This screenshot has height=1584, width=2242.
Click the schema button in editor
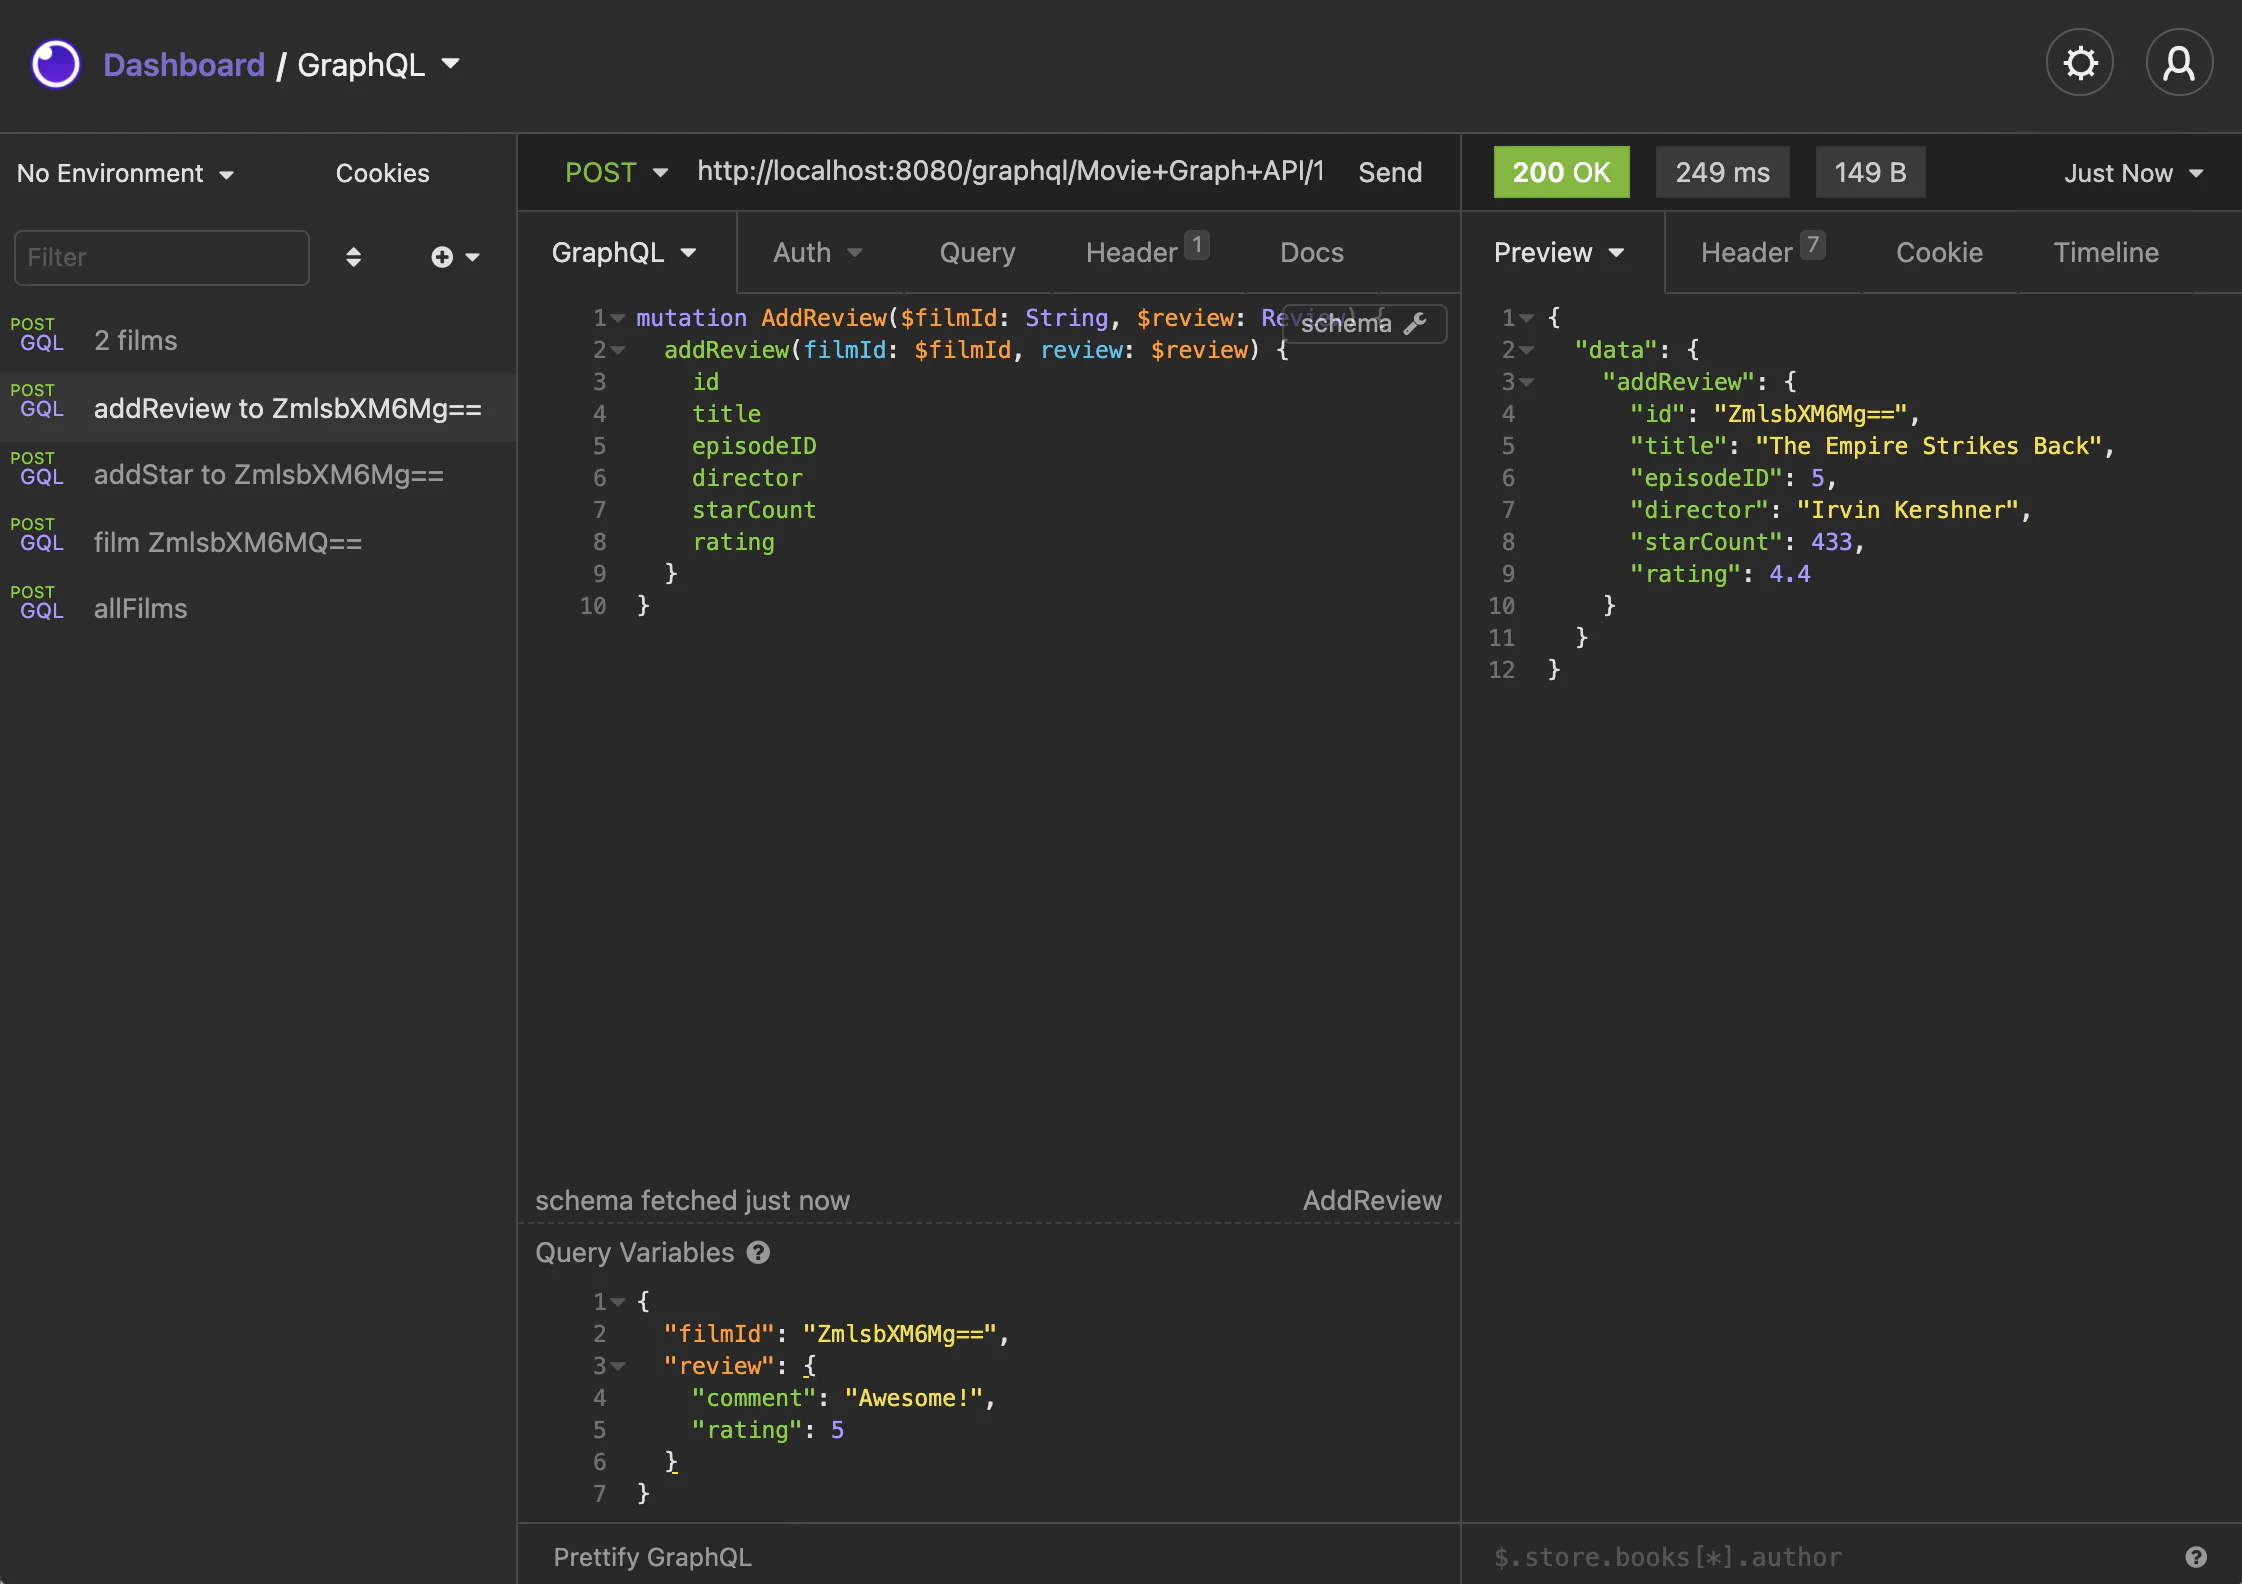1364,323
